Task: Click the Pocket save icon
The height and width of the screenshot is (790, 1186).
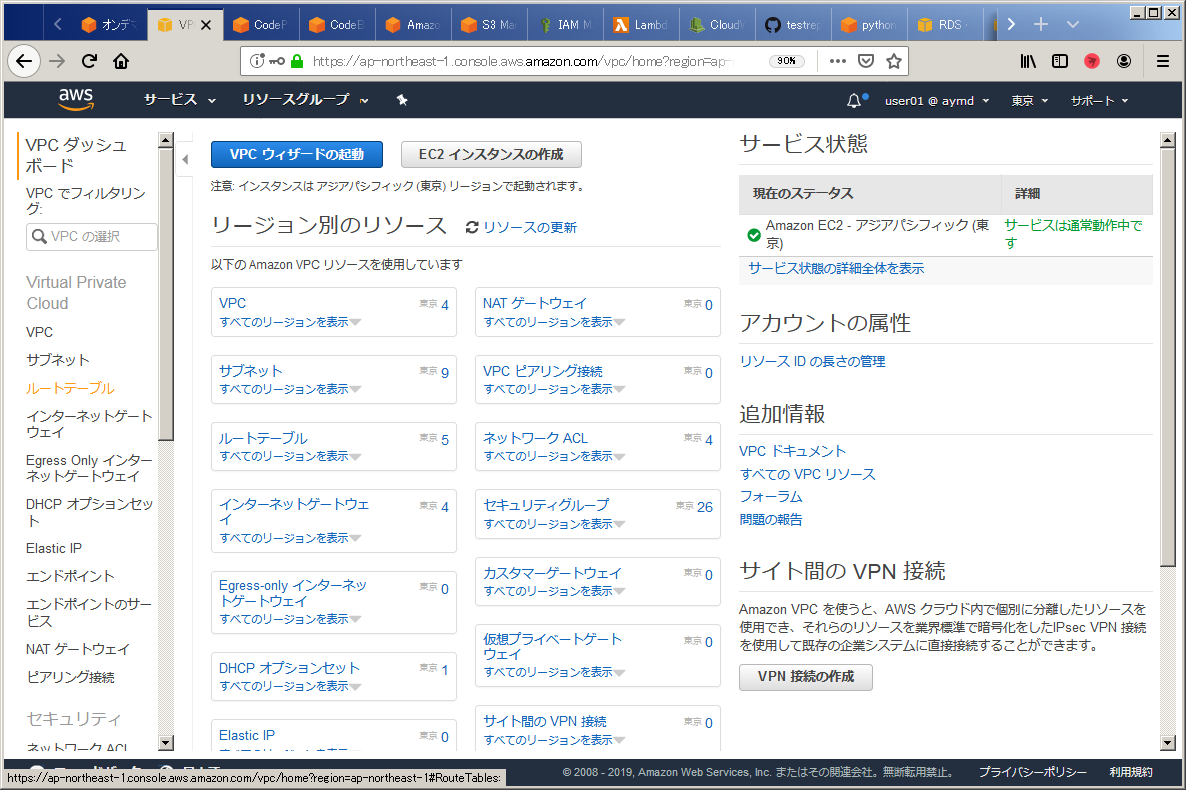Action: point(866,61)
